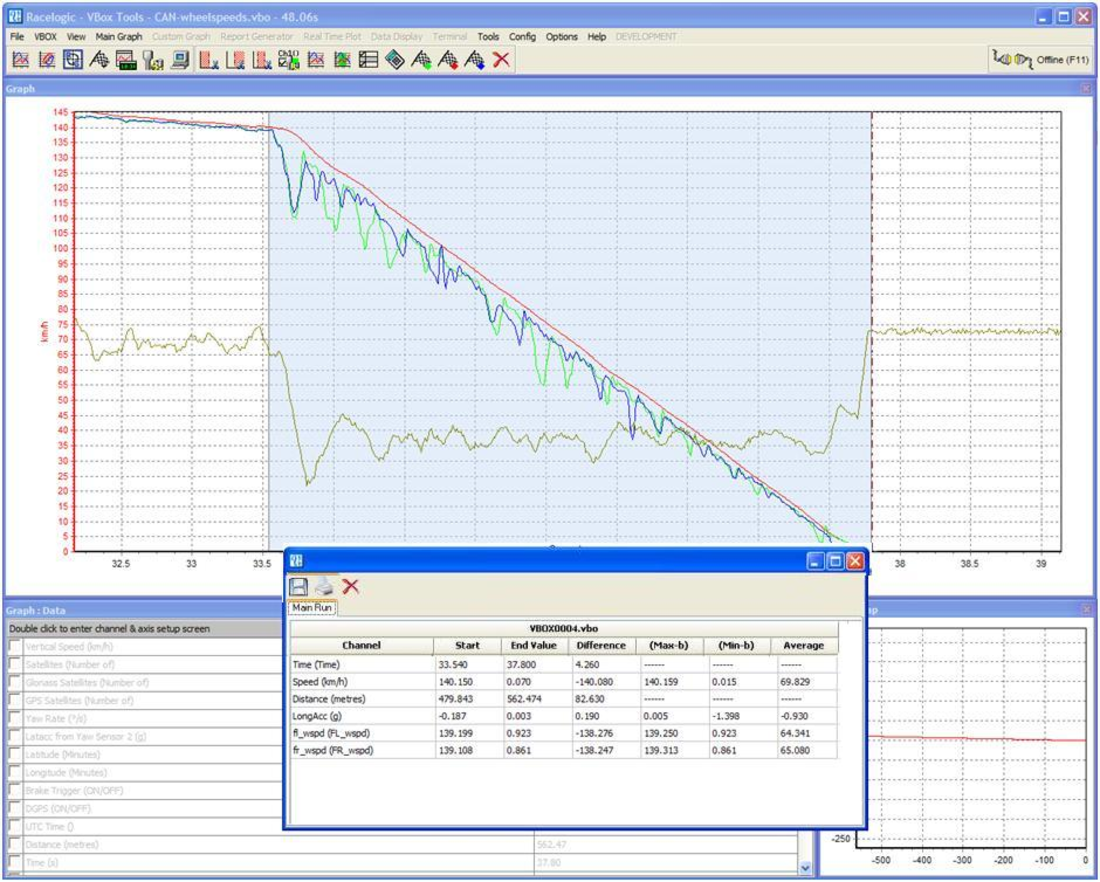Viewport: 1100px width, 882px height.
Task: Open the data table list icon
Action: click(x=368, y=60)
